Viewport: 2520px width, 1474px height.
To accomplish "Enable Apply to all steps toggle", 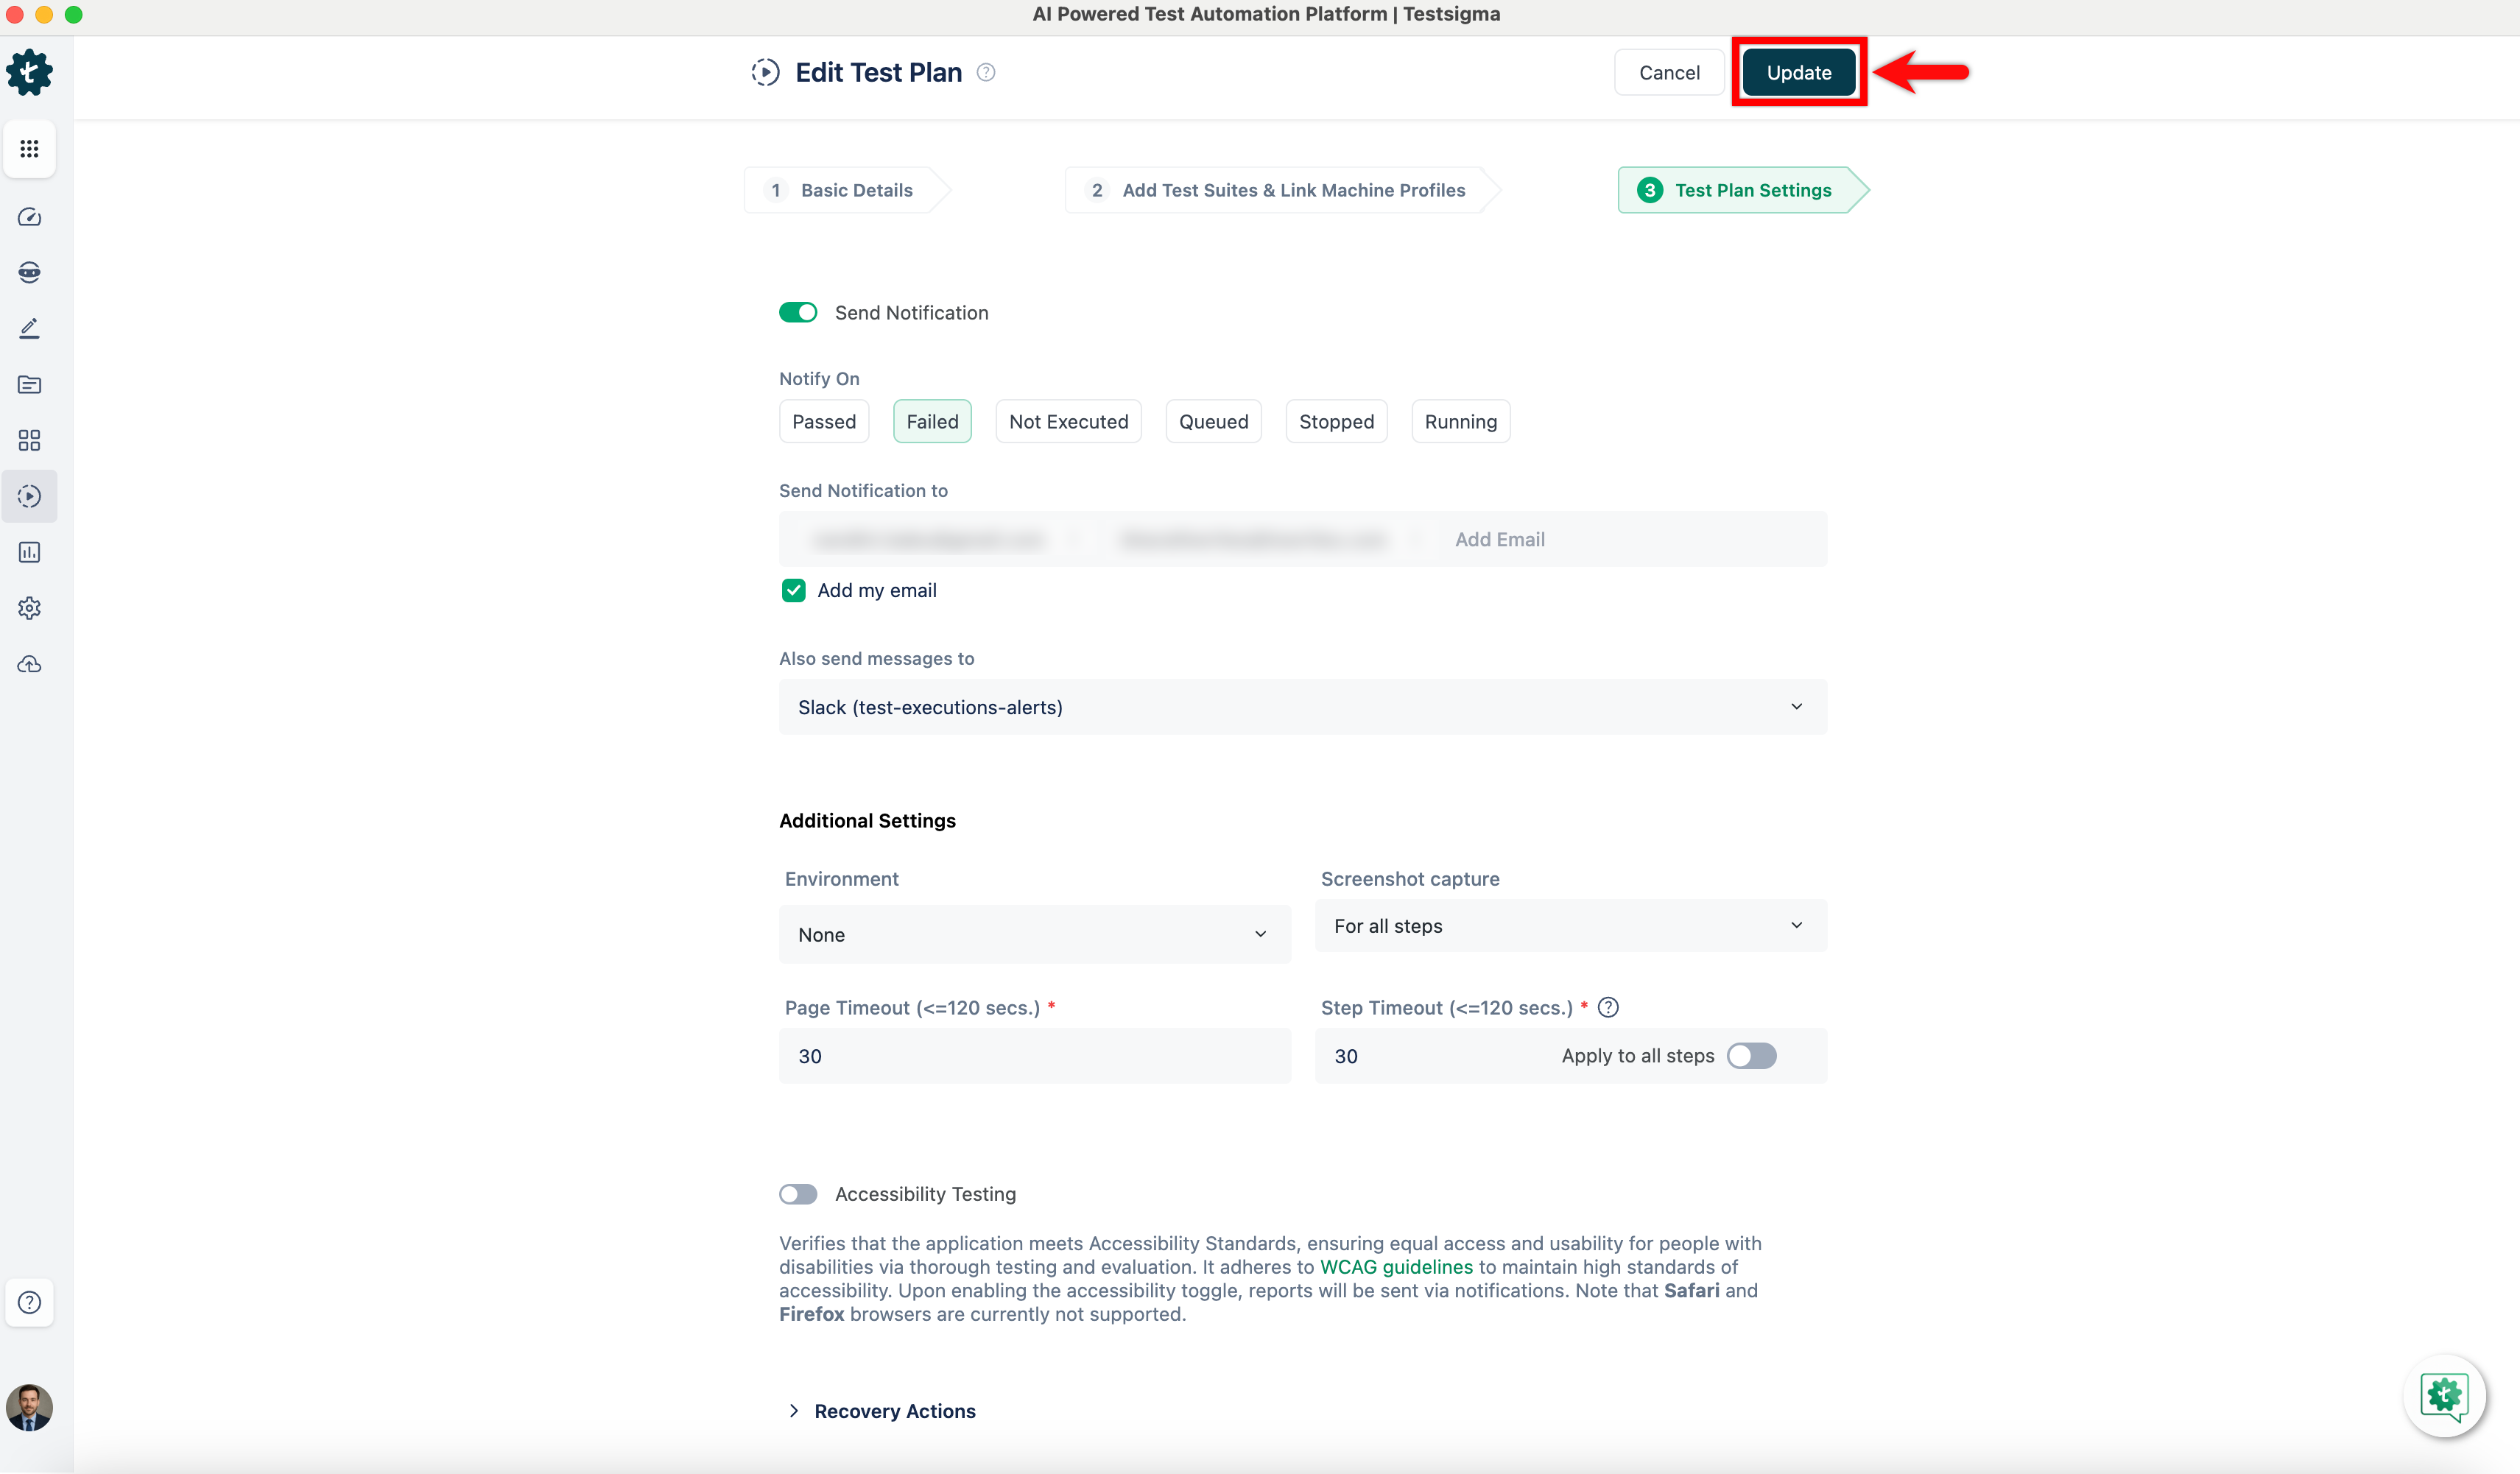I will tap(1751, 1055).
